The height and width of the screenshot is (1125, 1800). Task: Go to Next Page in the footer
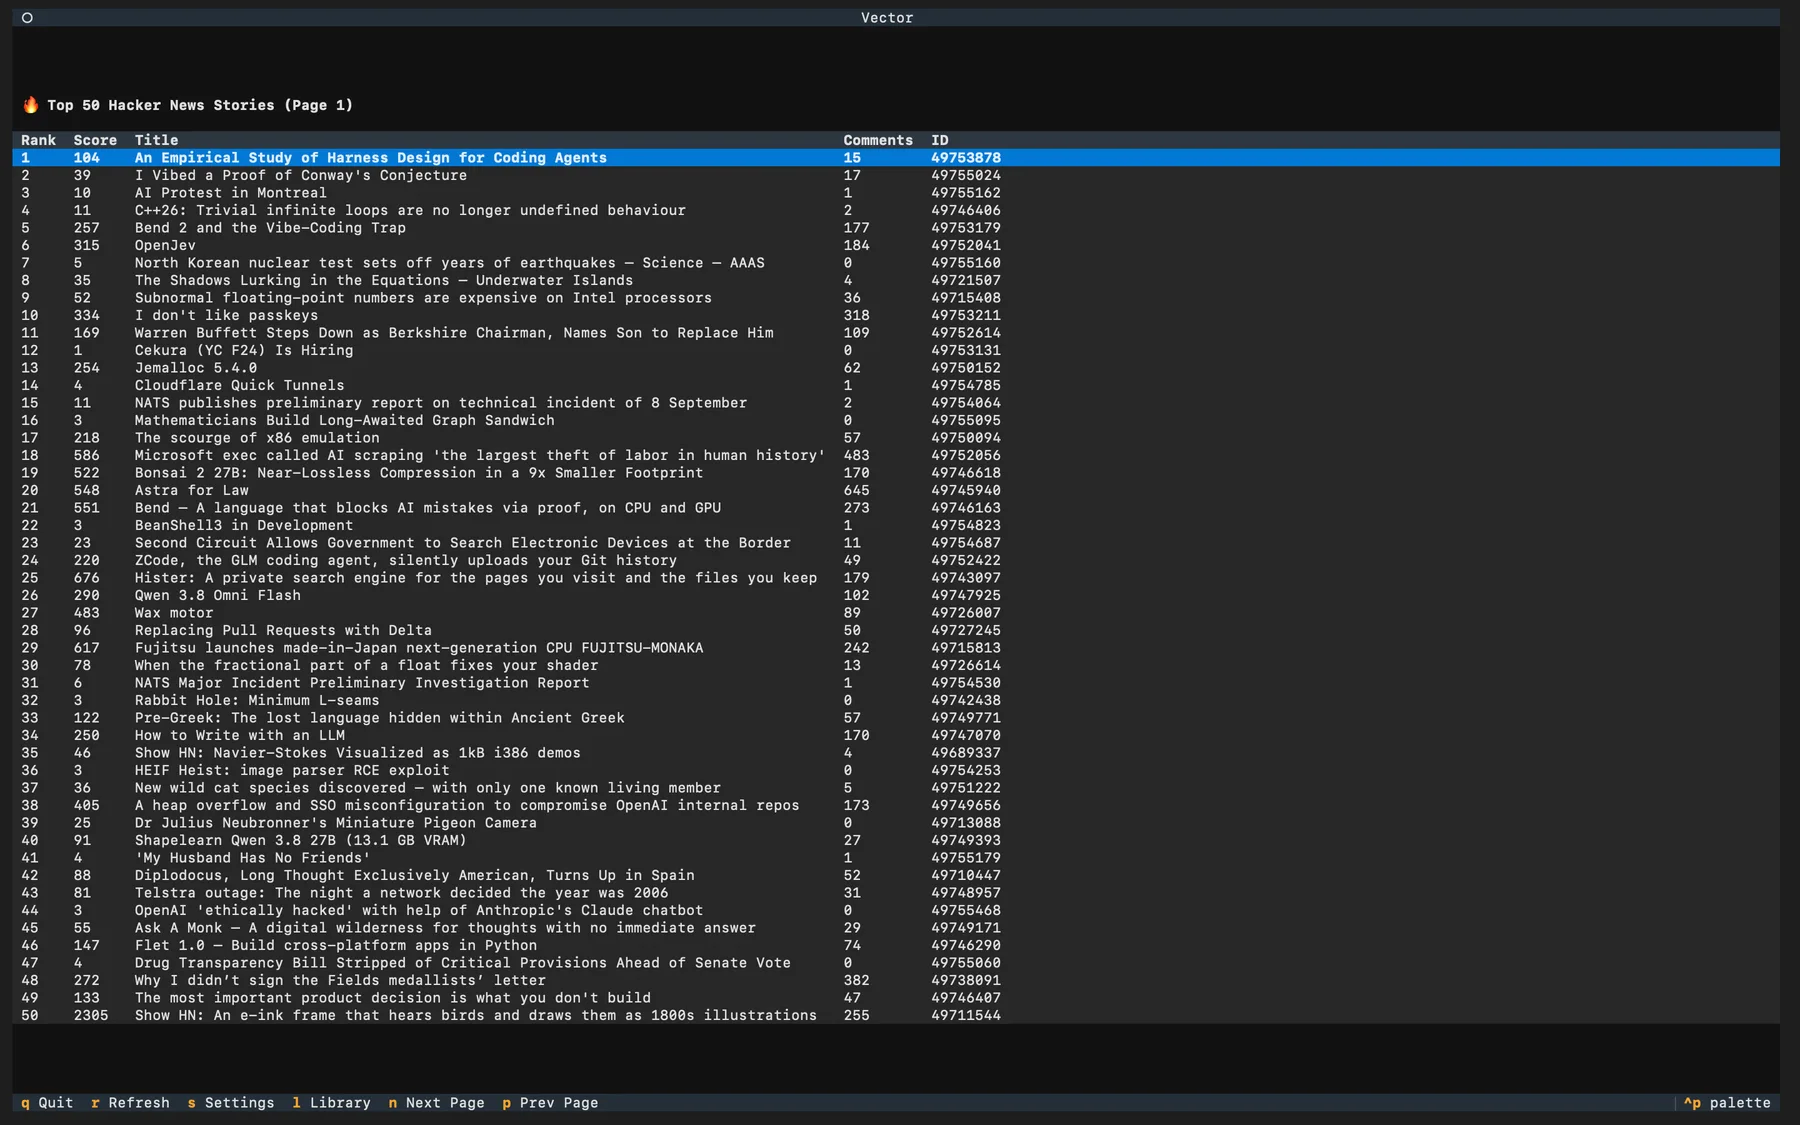tap(436, 1103)
